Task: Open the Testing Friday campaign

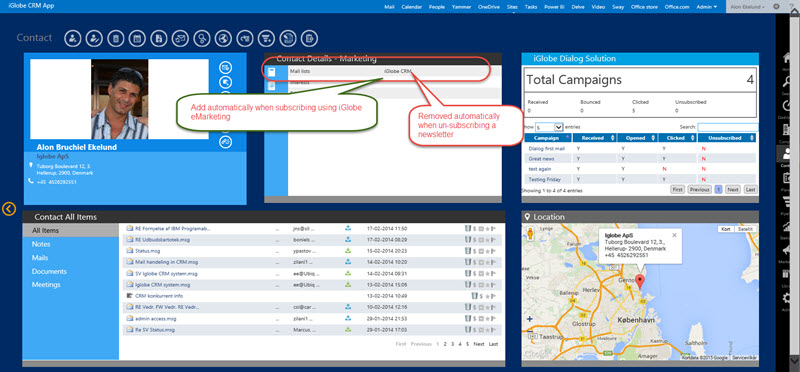Action: coord(544,179)
